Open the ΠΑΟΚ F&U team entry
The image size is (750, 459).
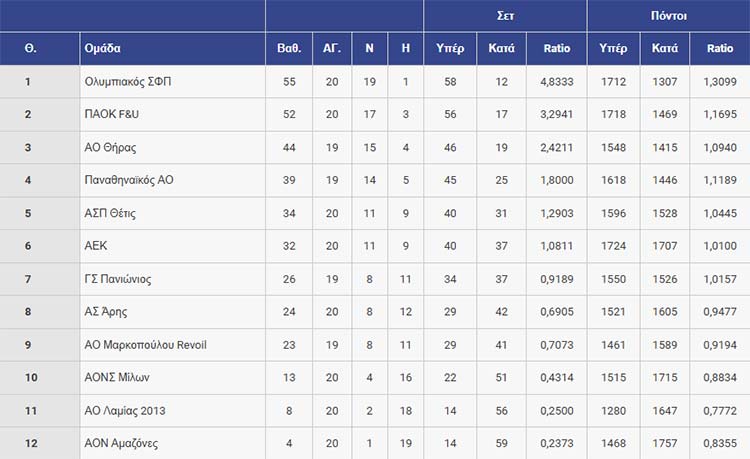pyautogui.click(x=111, y=114)
